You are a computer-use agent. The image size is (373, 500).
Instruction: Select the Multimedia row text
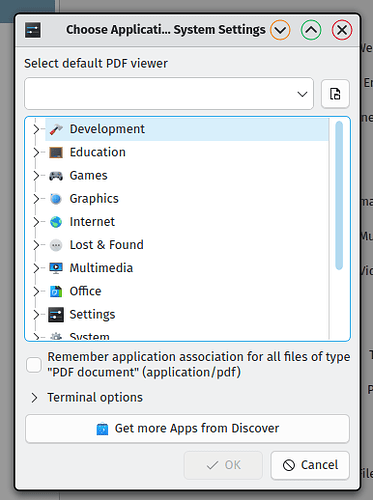[x=101, y=268]
